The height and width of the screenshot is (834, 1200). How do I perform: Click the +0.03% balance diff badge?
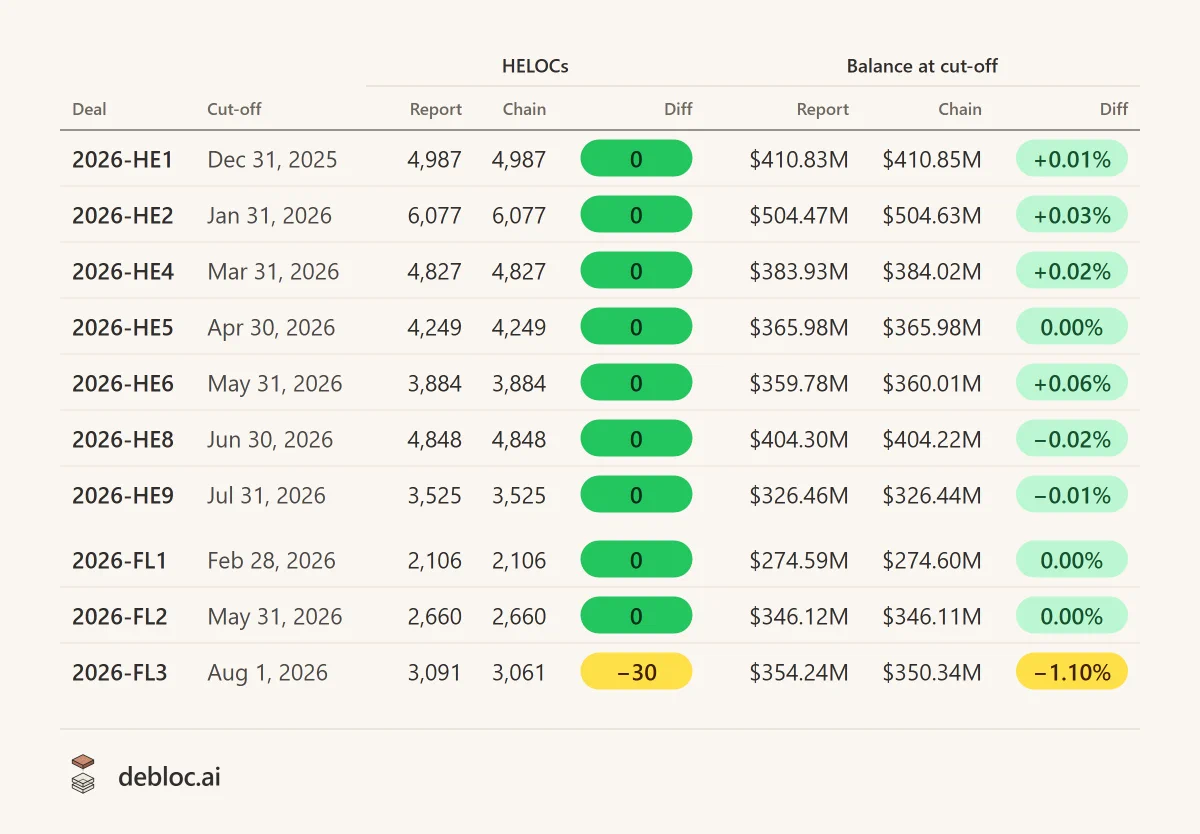[x=1072, y=215]
